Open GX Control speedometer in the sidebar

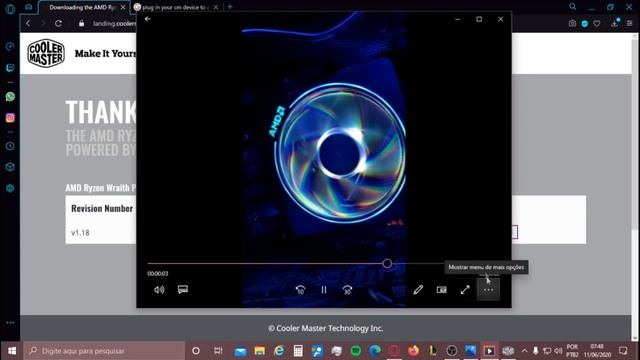point(10,47)
